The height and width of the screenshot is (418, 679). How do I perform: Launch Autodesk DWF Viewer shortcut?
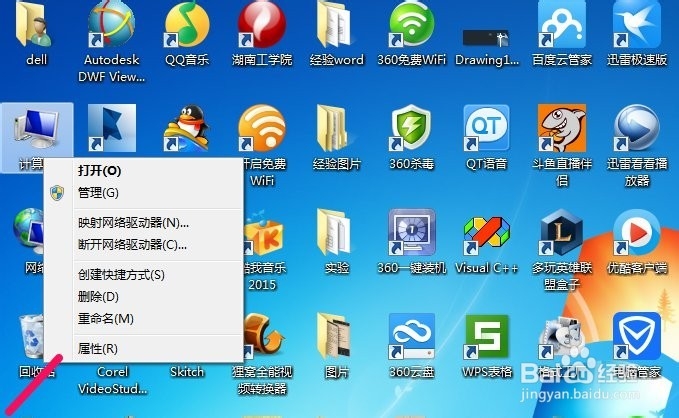point(111,24)
